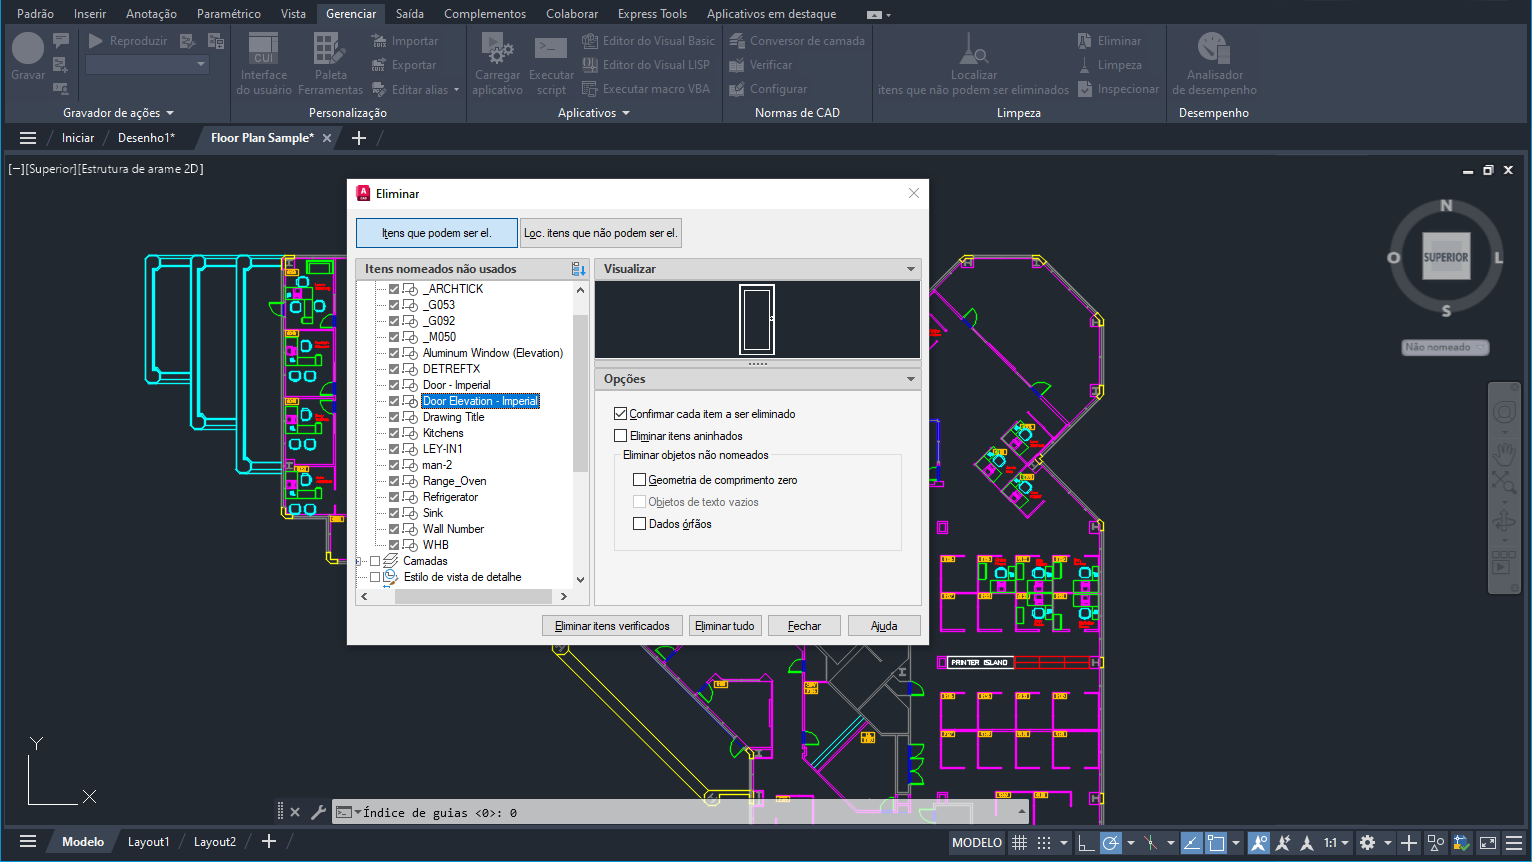Enable Eliminar itens aninhados checkbox
This screenshot has height=862, width=1532.
pyautogui.click(x=621, y=436)
